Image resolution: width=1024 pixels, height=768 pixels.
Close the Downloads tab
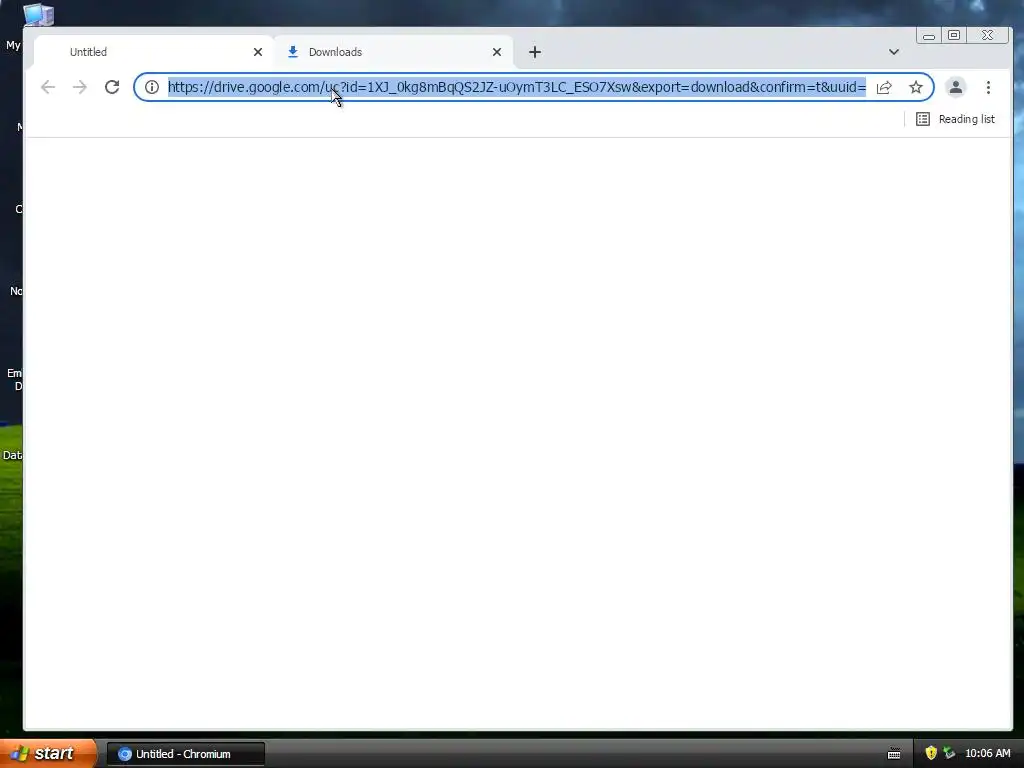click(x=497, y=52)
